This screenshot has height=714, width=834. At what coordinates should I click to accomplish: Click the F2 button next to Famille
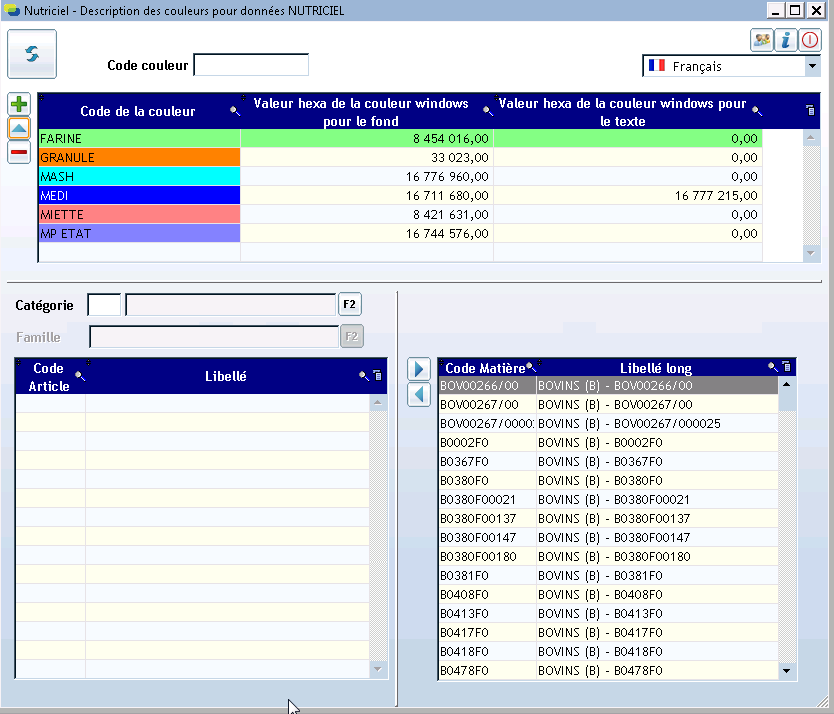click(x=352, y=336)
